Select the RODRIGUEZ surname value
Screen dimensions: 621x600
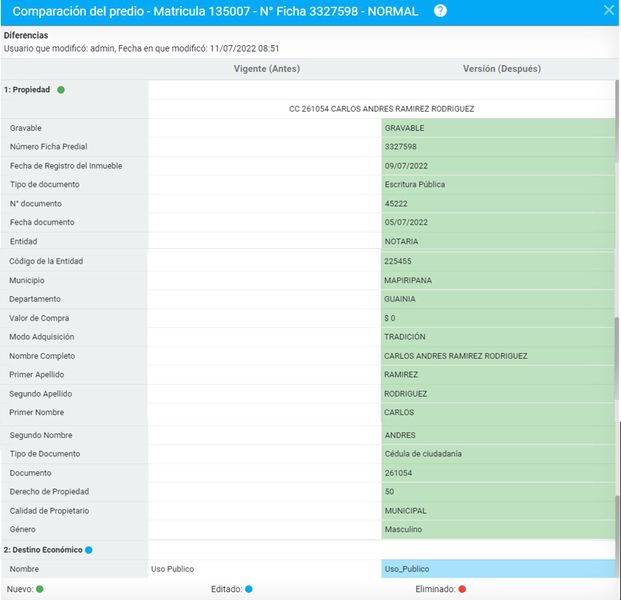pyautogui.click(x=406, y=394)
